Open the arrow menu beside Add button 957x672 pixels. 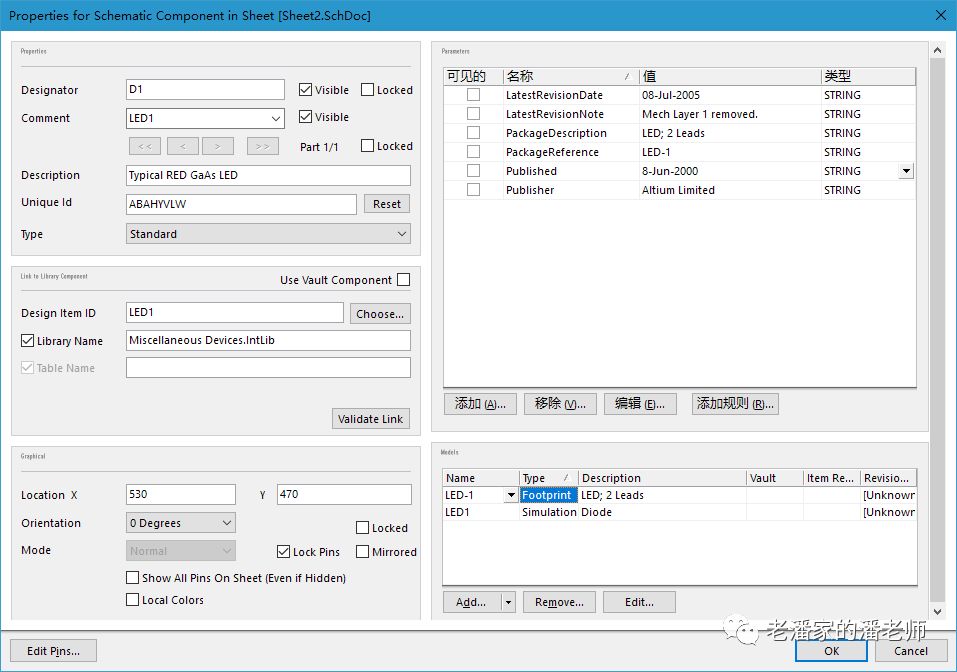click(x=509, y=602)
